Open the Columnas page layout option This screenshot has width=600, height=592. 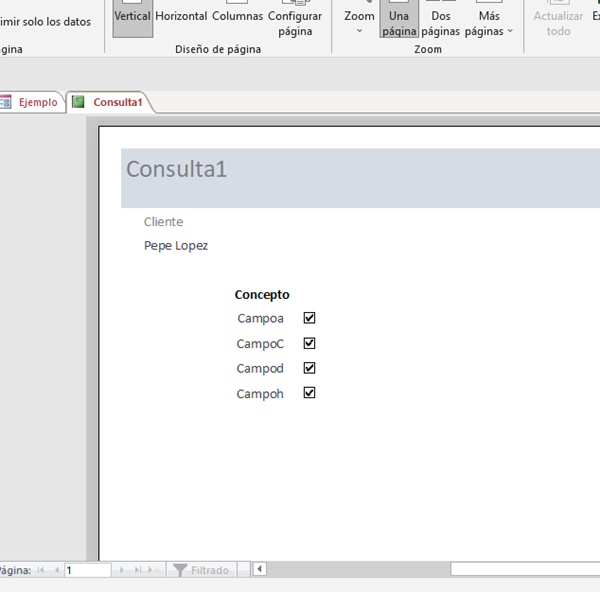237,18
